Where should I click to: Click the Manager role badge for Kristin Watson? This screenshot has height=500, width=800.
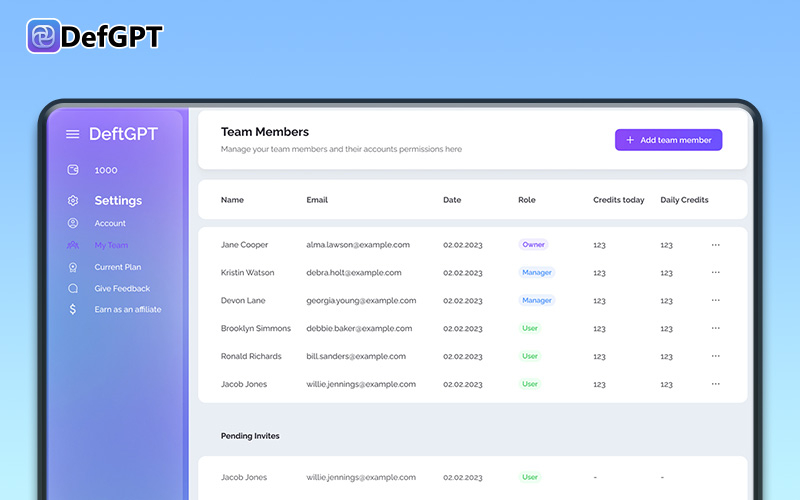(x=537, y=272)
